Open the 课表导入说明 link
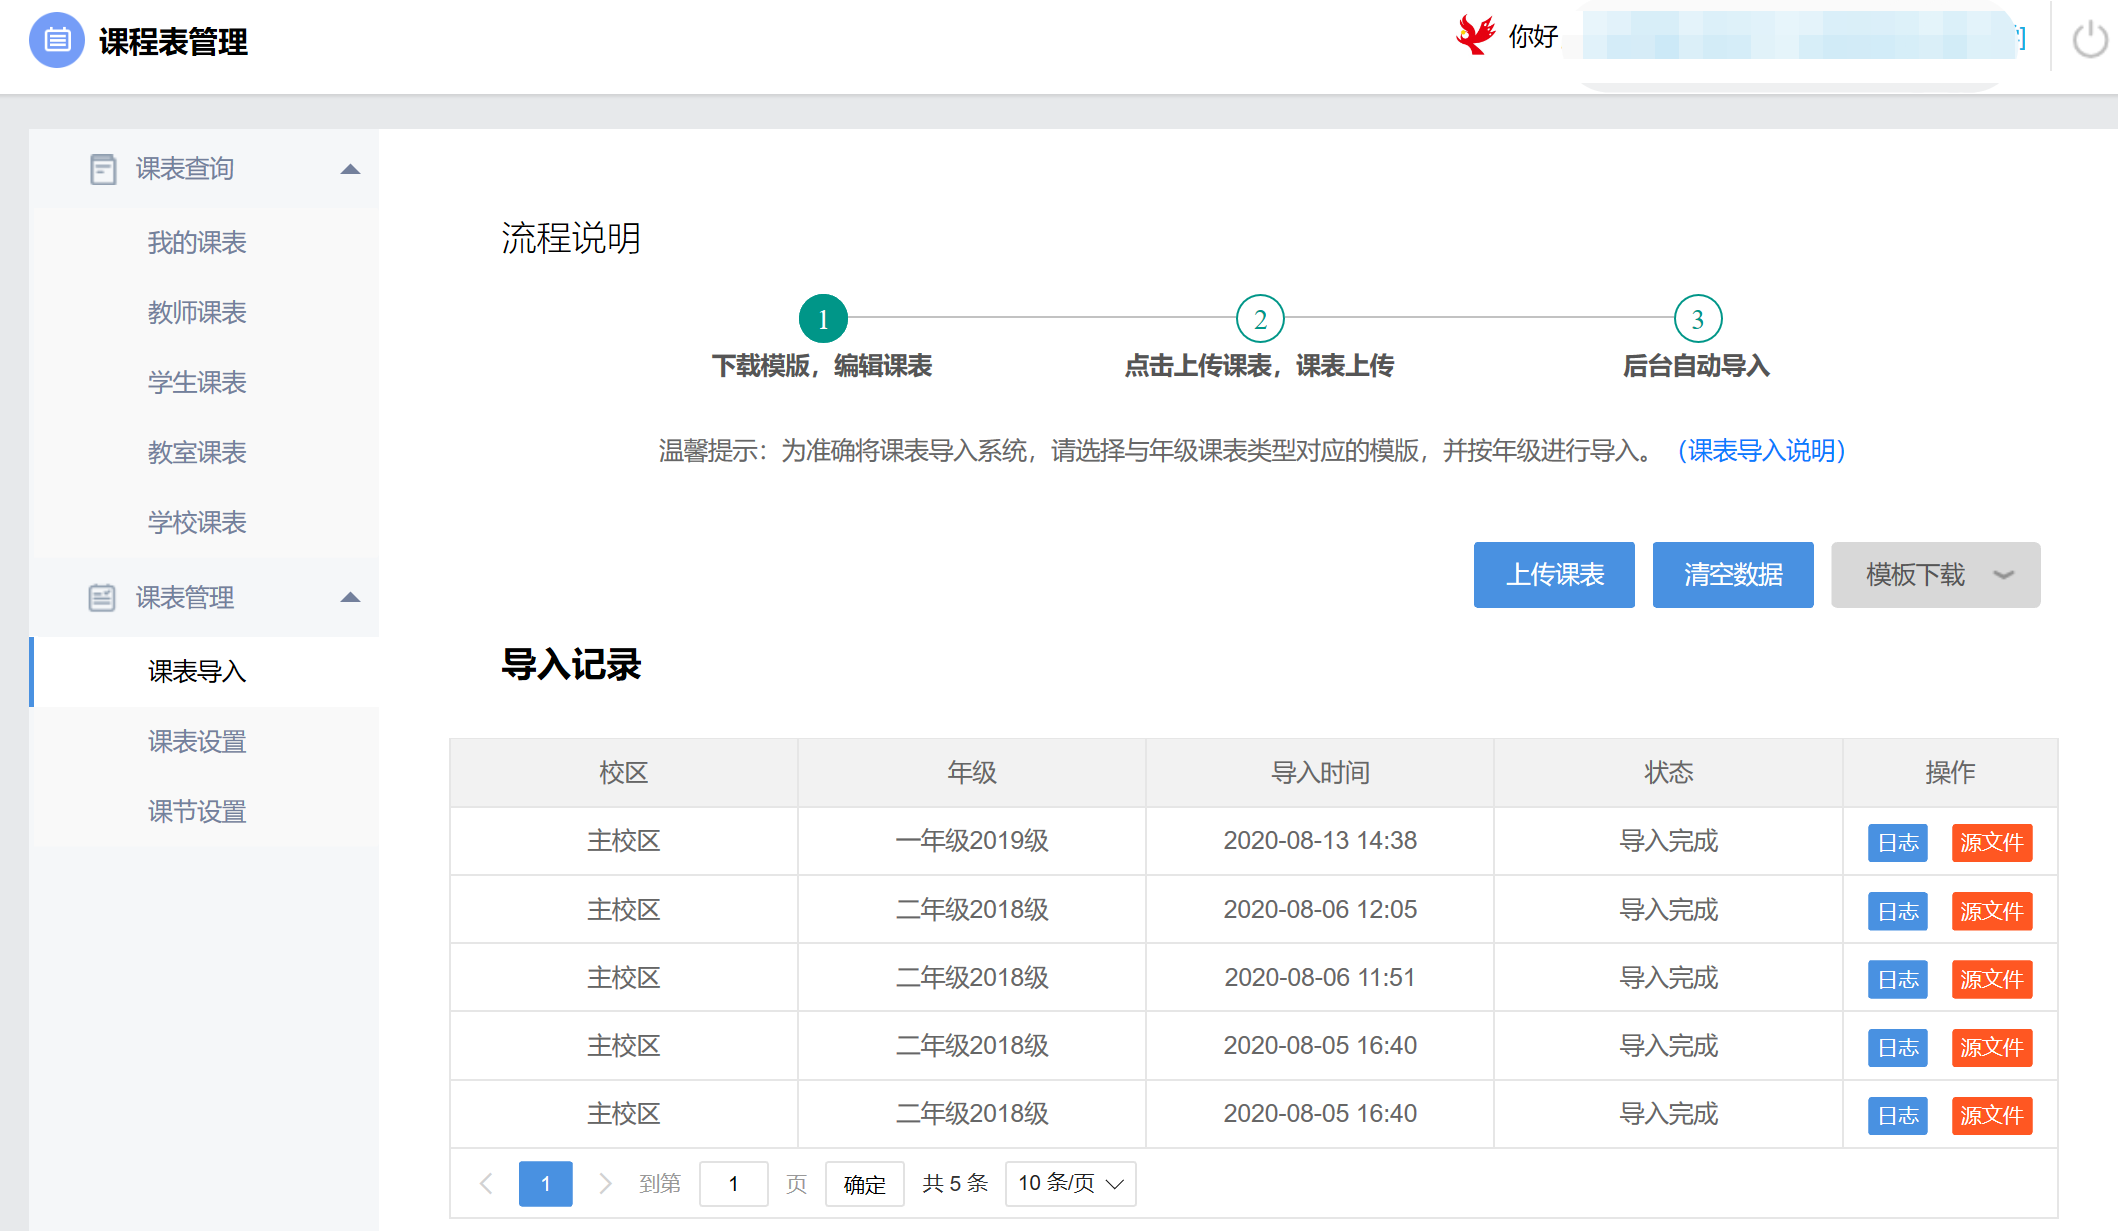 [x=1761, y=451]
